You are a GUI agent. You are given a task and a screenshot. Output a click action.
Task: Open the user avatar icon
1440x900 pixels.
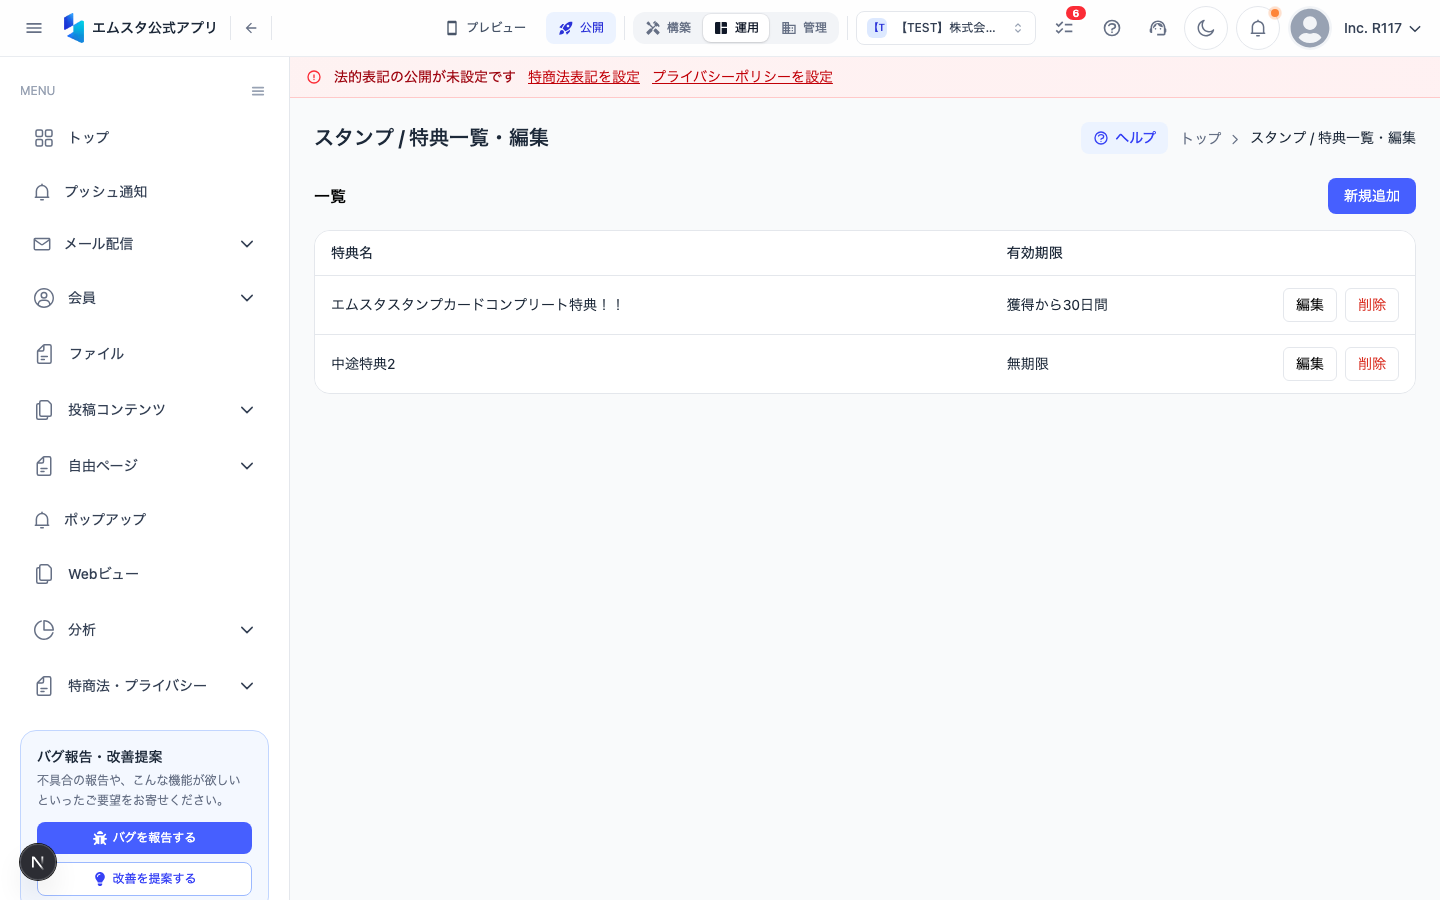(x=1310, y=28)
